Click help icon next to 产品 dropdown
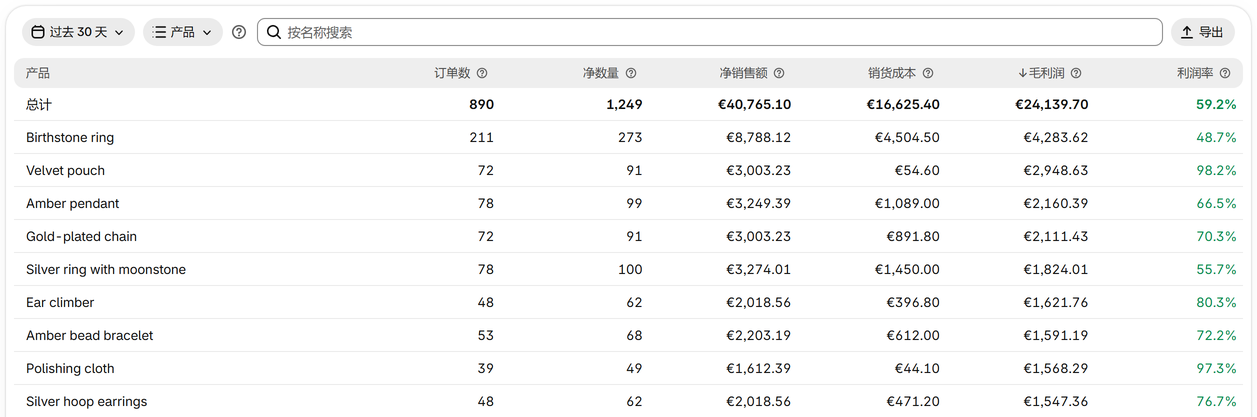Viewport: 1257px width, 417px height. click(x=239, y=32)
